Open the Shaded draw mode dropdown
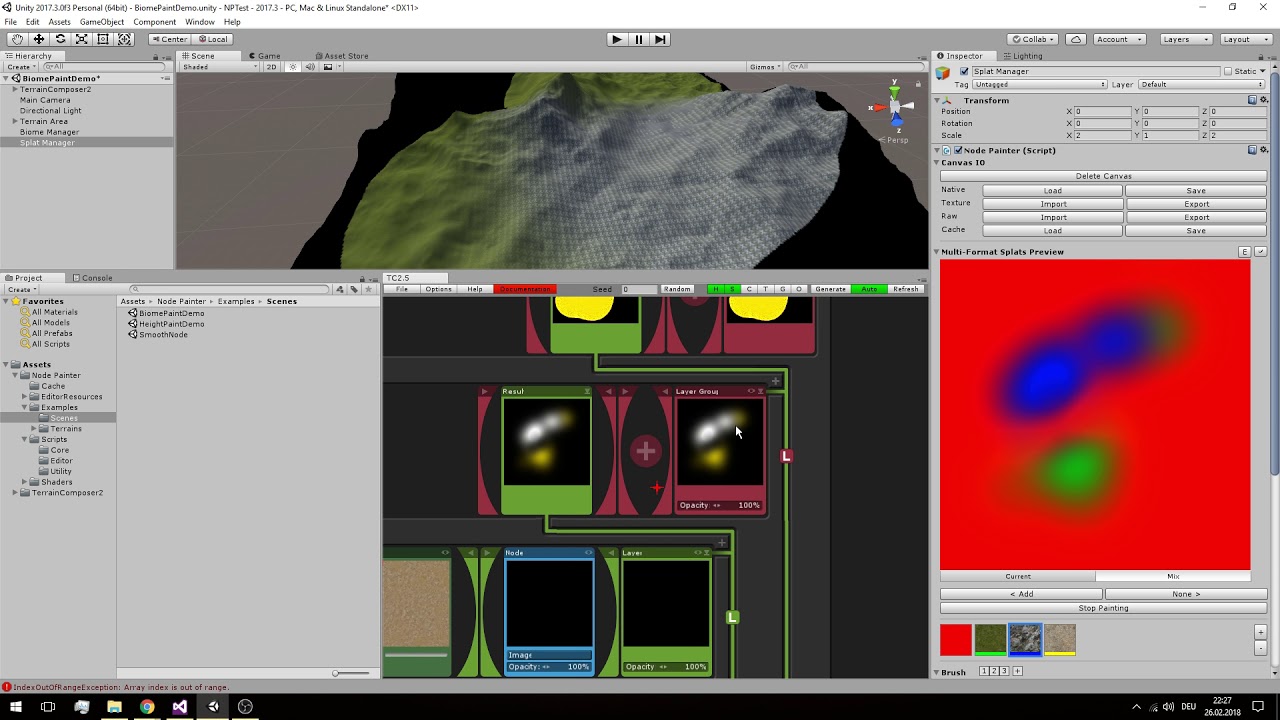Screen dimensions: 1280x720 point(219,67)
